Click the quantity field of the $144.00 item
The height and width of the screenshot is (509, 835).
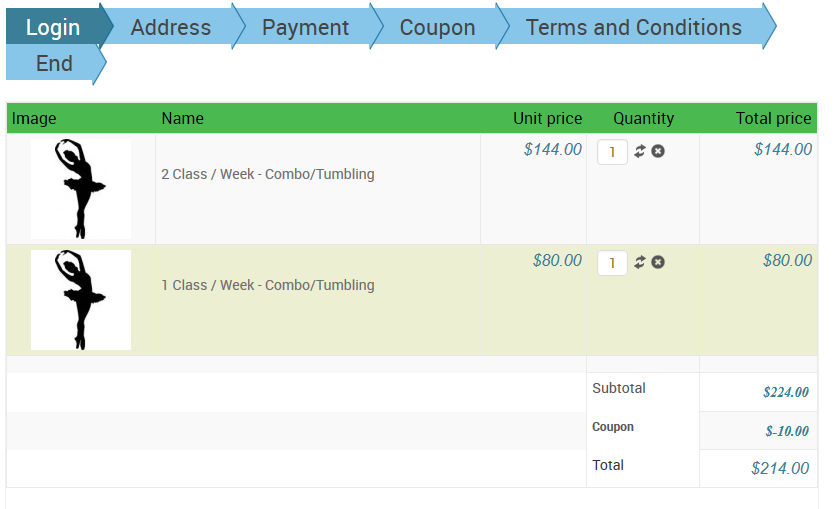[612, 152]
